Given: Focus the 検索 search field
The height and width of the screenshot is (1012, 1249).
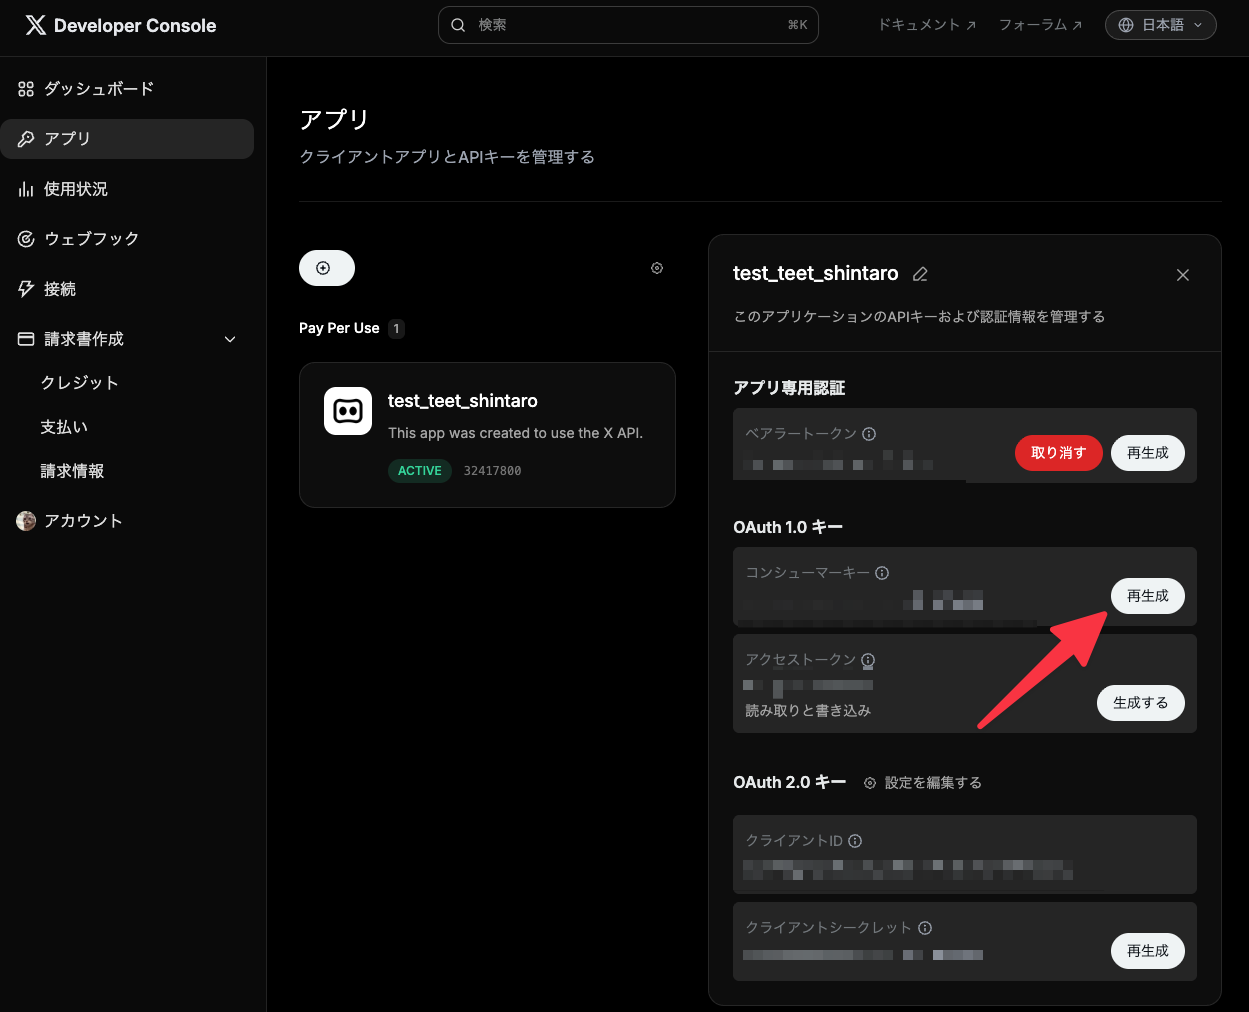Looking at the screenshot, I should [x=628, y=25].
